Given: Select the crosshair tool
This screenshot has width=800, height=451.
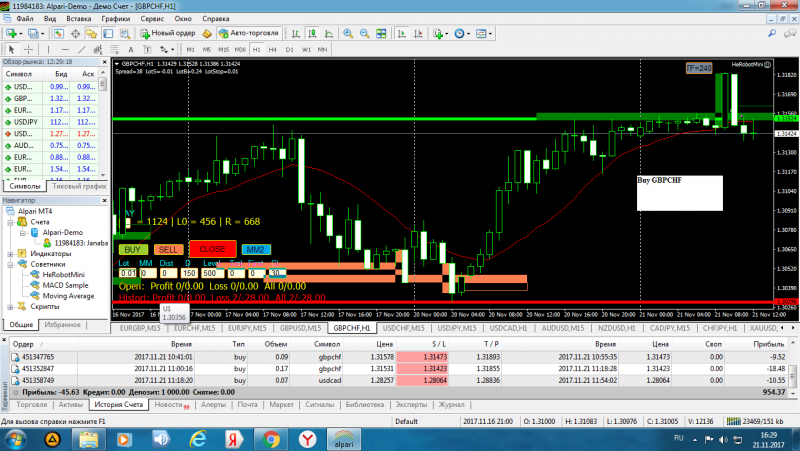Looking at the screenshot, I should coord(29,49).
